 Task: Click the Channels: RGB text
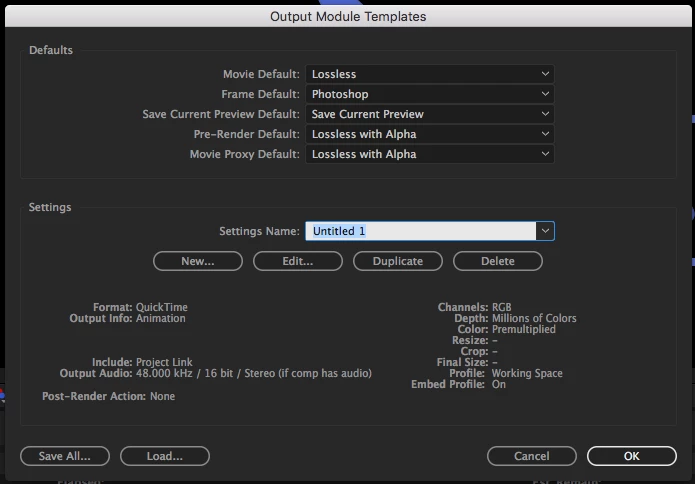pyautogui.click(x=475, y=307)
